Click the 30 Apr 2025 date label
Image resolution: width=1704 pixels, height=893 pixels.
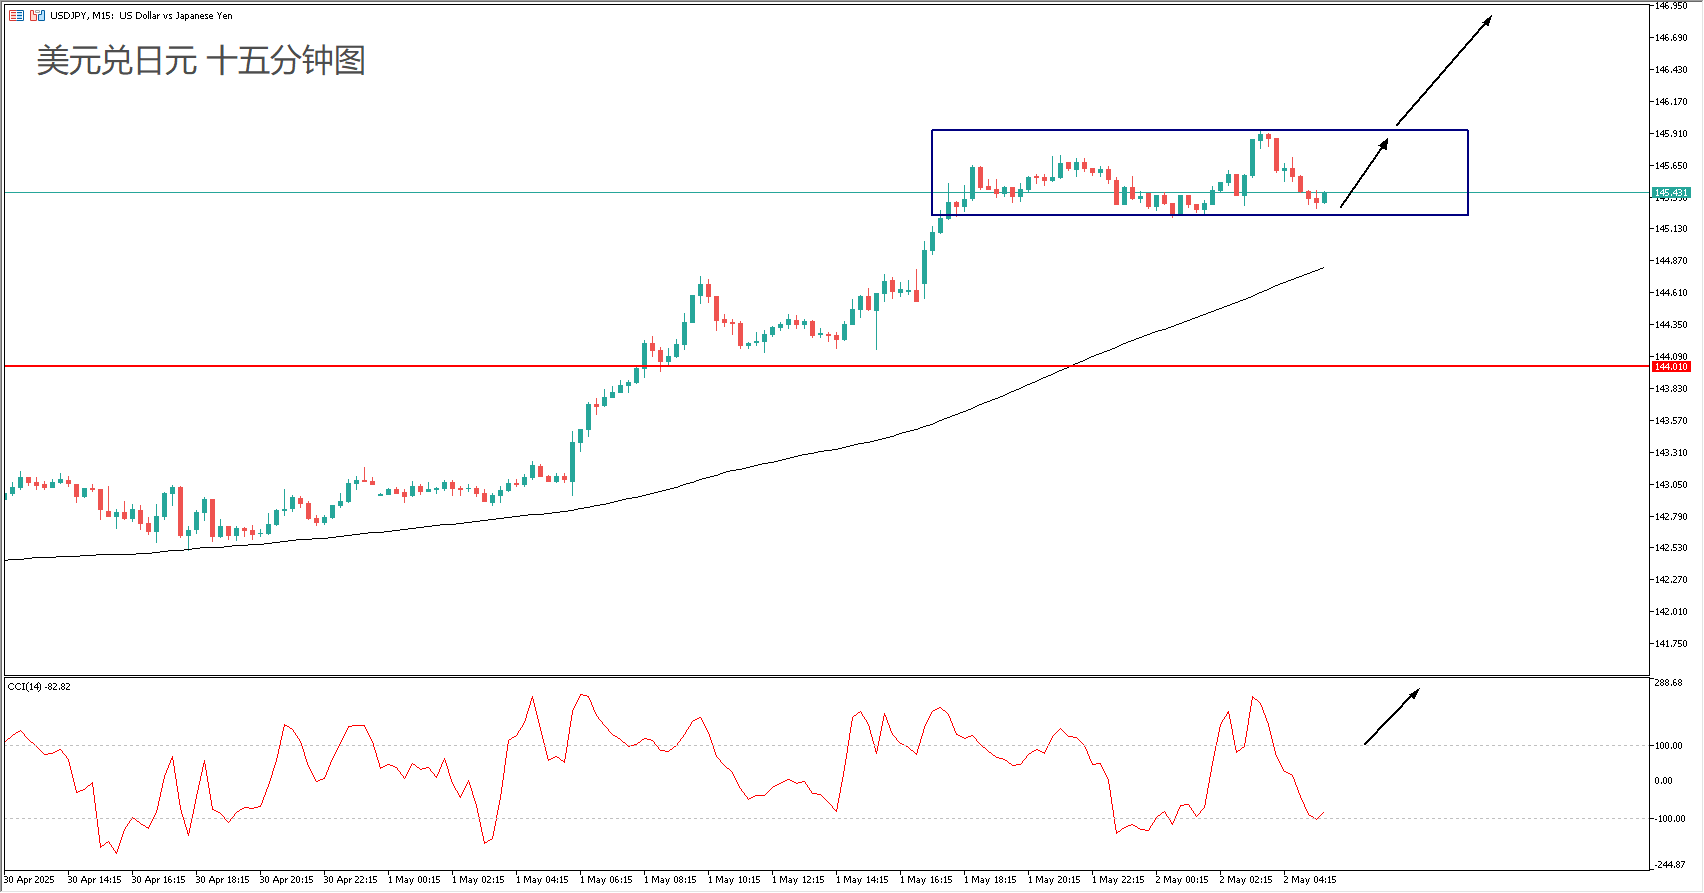pyautogui.click(x=30, y=880)
